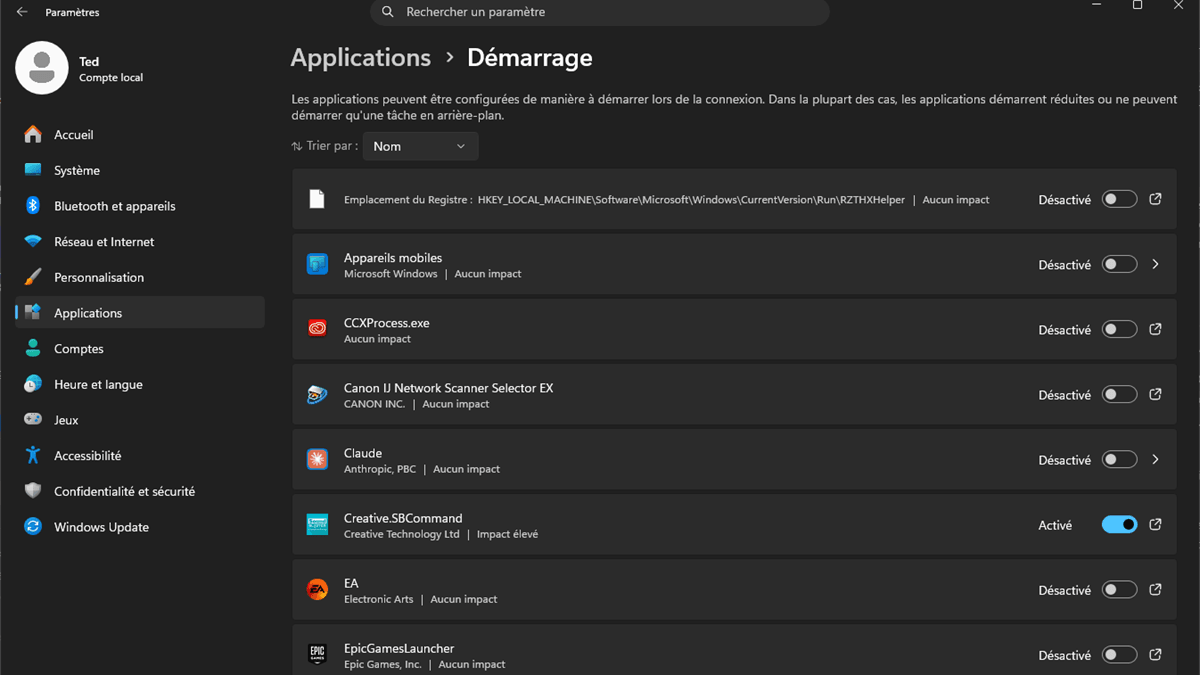This screenshot has width=1200, height=675.
Task: Click the Jeux sidebar entry
Action: pos(140,420)
